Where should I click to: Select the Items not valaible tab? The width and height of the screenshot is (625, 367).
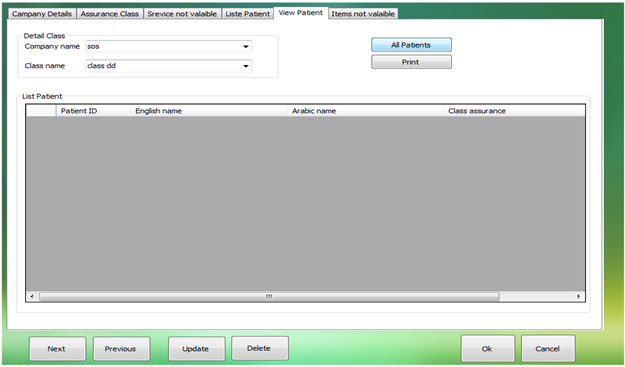pyautogui.click(x=363, y=14)
